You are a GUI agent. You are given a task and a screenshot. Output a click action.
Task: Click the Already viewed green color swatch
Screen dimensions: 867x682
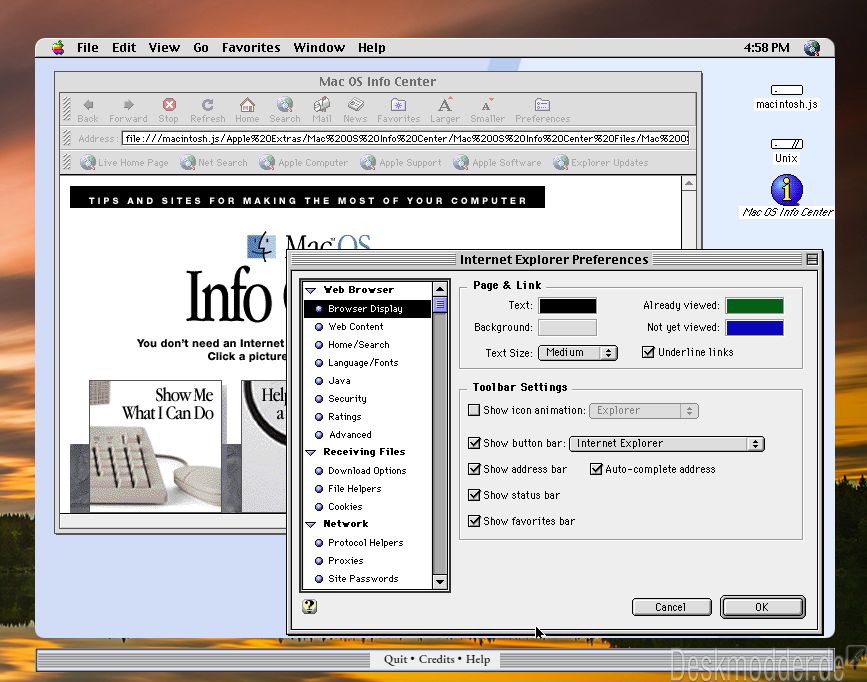coord(754,305)
